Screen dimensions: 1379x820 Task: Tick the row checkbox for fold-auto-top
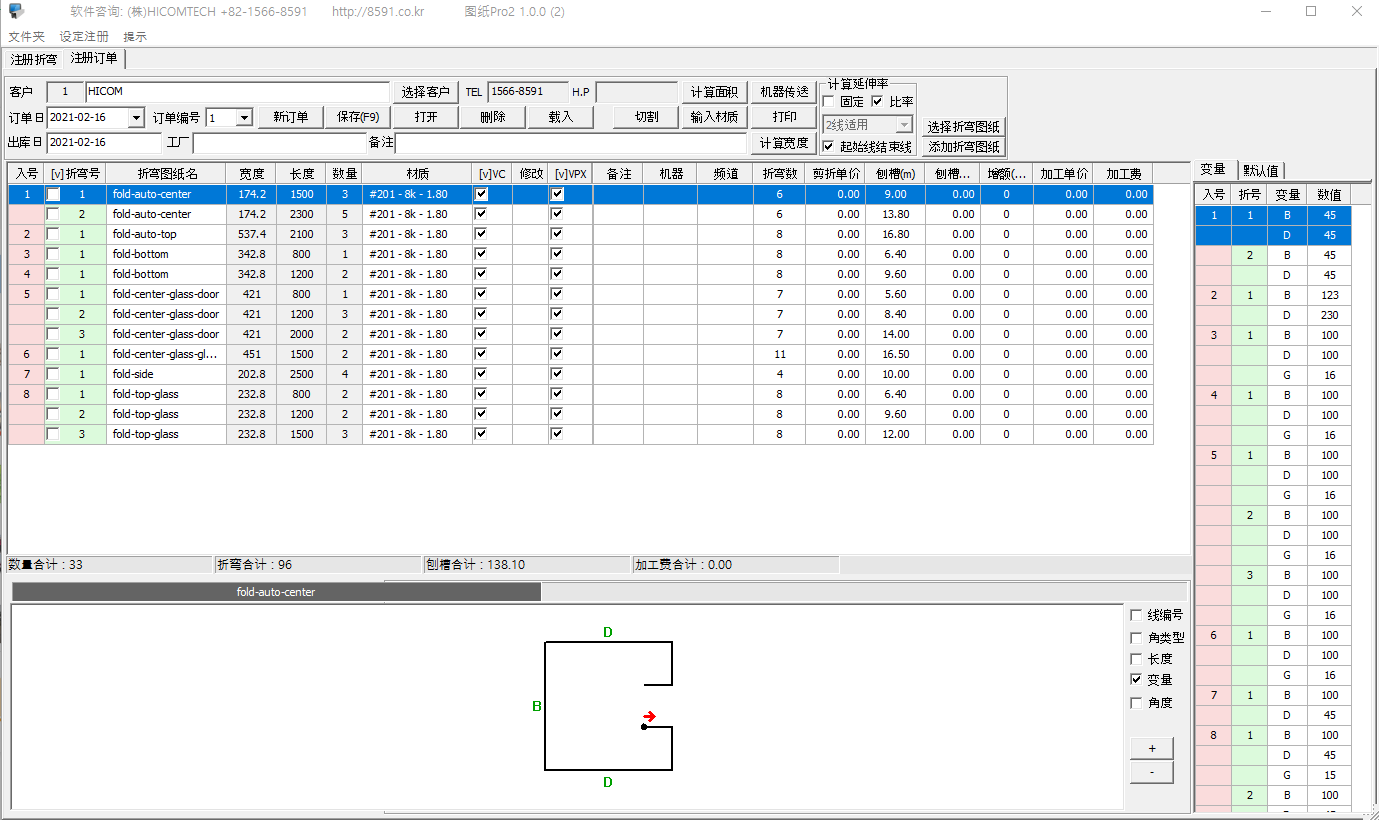(53, 234)
